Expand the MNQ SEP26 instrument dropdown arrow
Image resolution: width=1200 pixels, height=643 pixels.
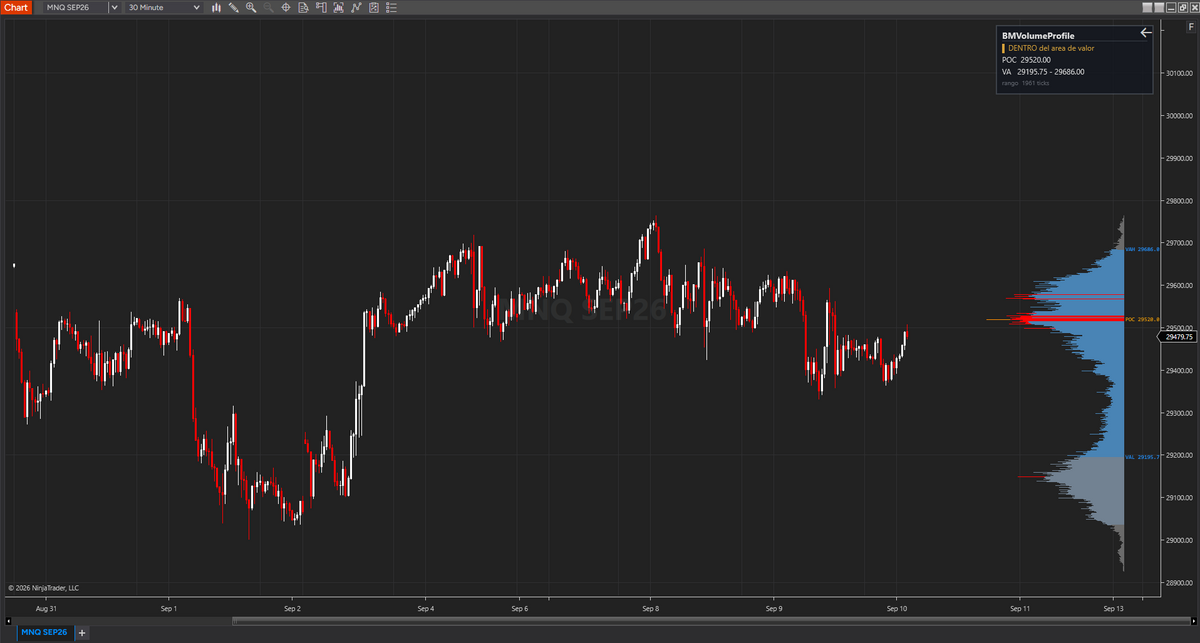(x=114, y=7)
